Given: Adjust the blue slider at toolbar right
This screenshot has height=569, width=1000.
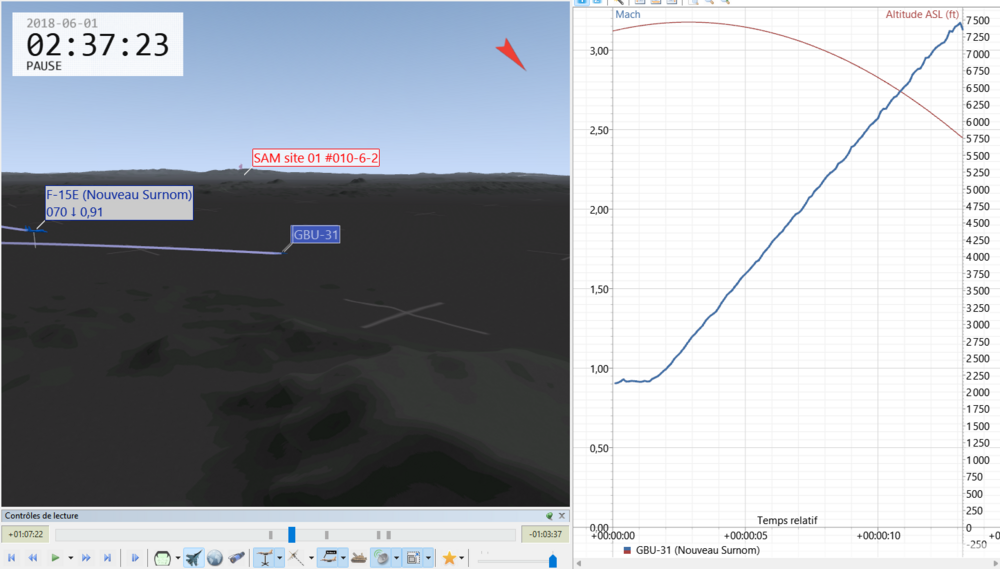Looking at the screenshot, I should tap(553, 561).
